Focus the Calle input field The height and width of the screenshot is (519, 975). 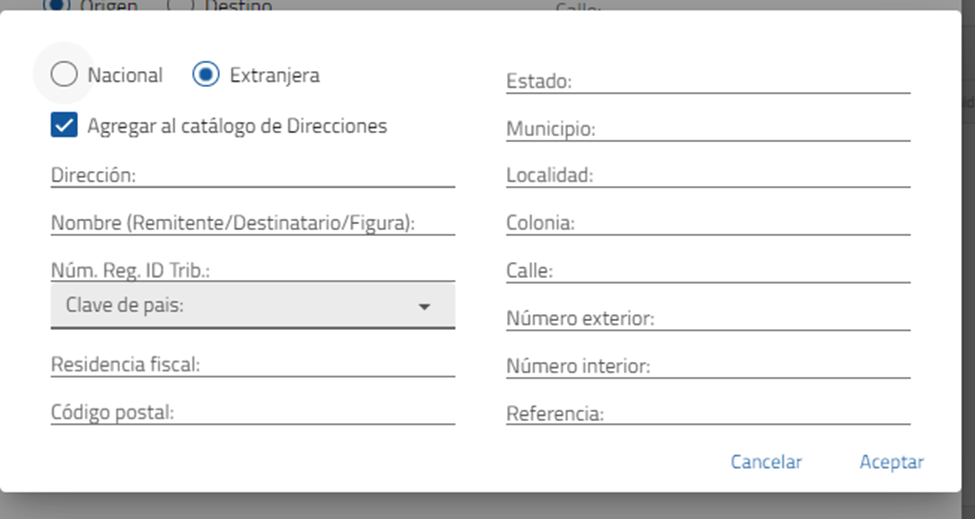(708, 271)
